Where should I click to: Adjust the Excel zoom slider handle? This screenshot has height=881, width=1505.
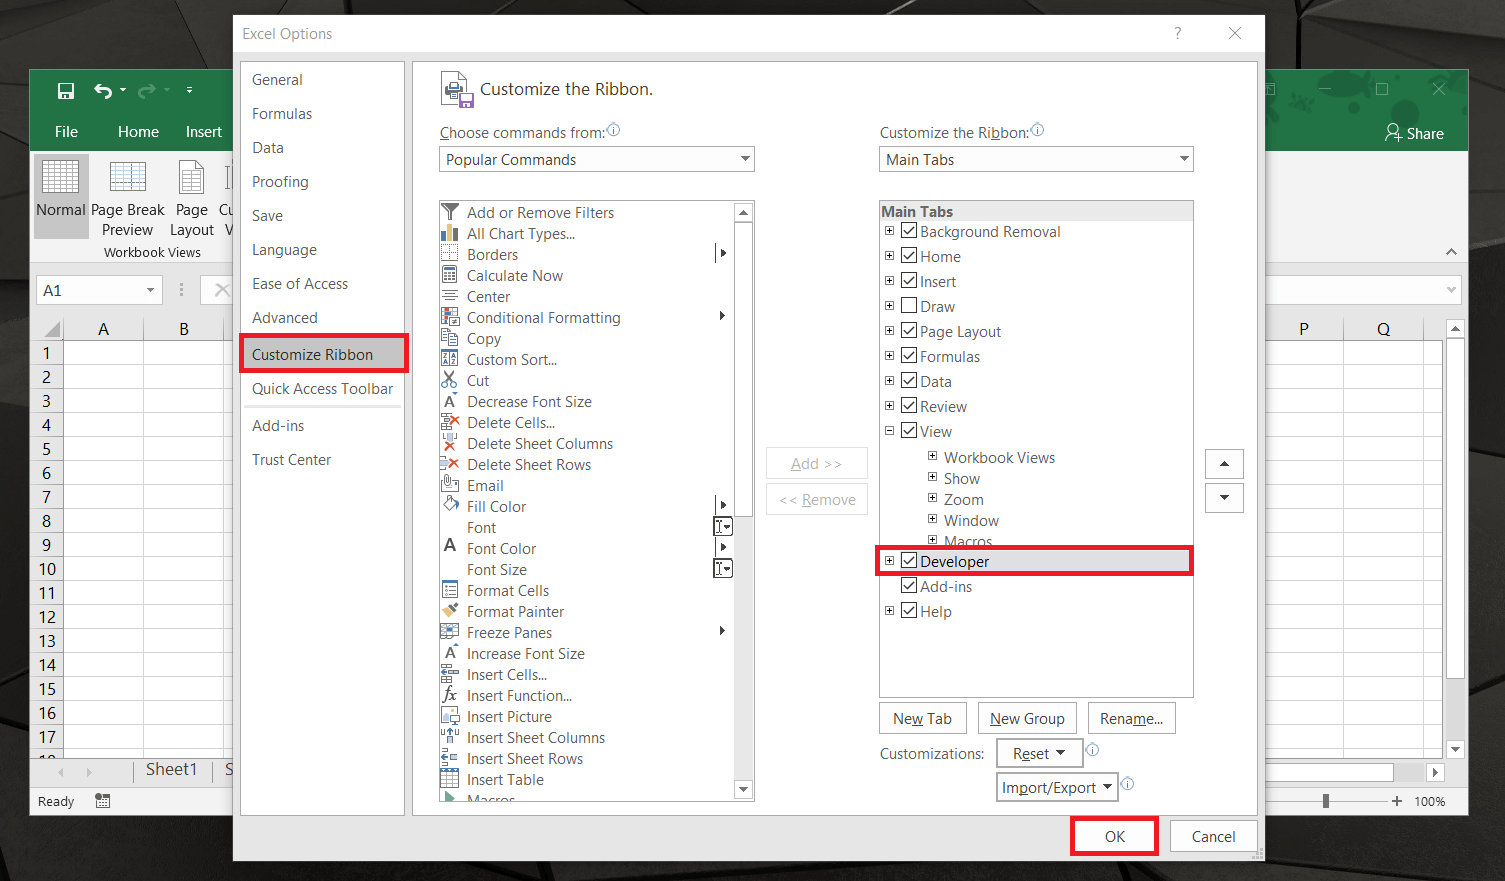coord(1326,801)
